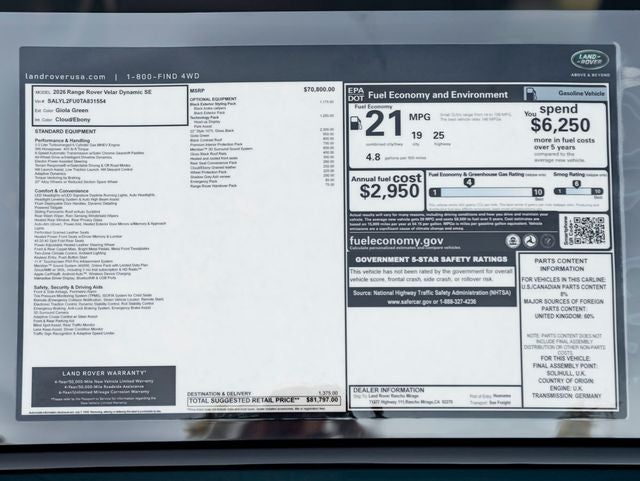Select the VIN SALYL2FU0TA831554
The width and height of the screenshot is (640, 481).
tap(76, 101)
